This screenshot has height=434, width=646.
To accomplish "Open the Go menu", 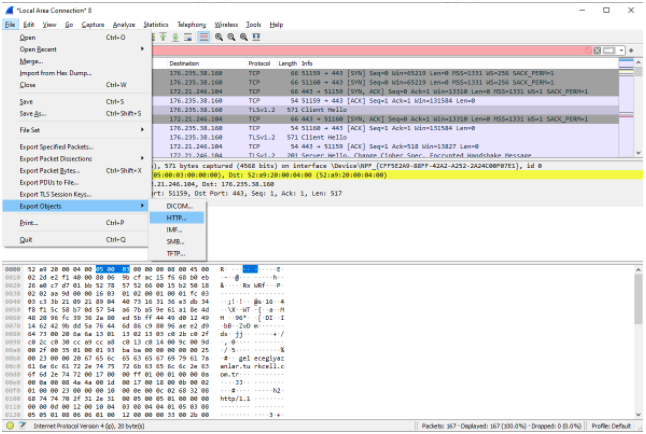I will (x=69, y=25).
